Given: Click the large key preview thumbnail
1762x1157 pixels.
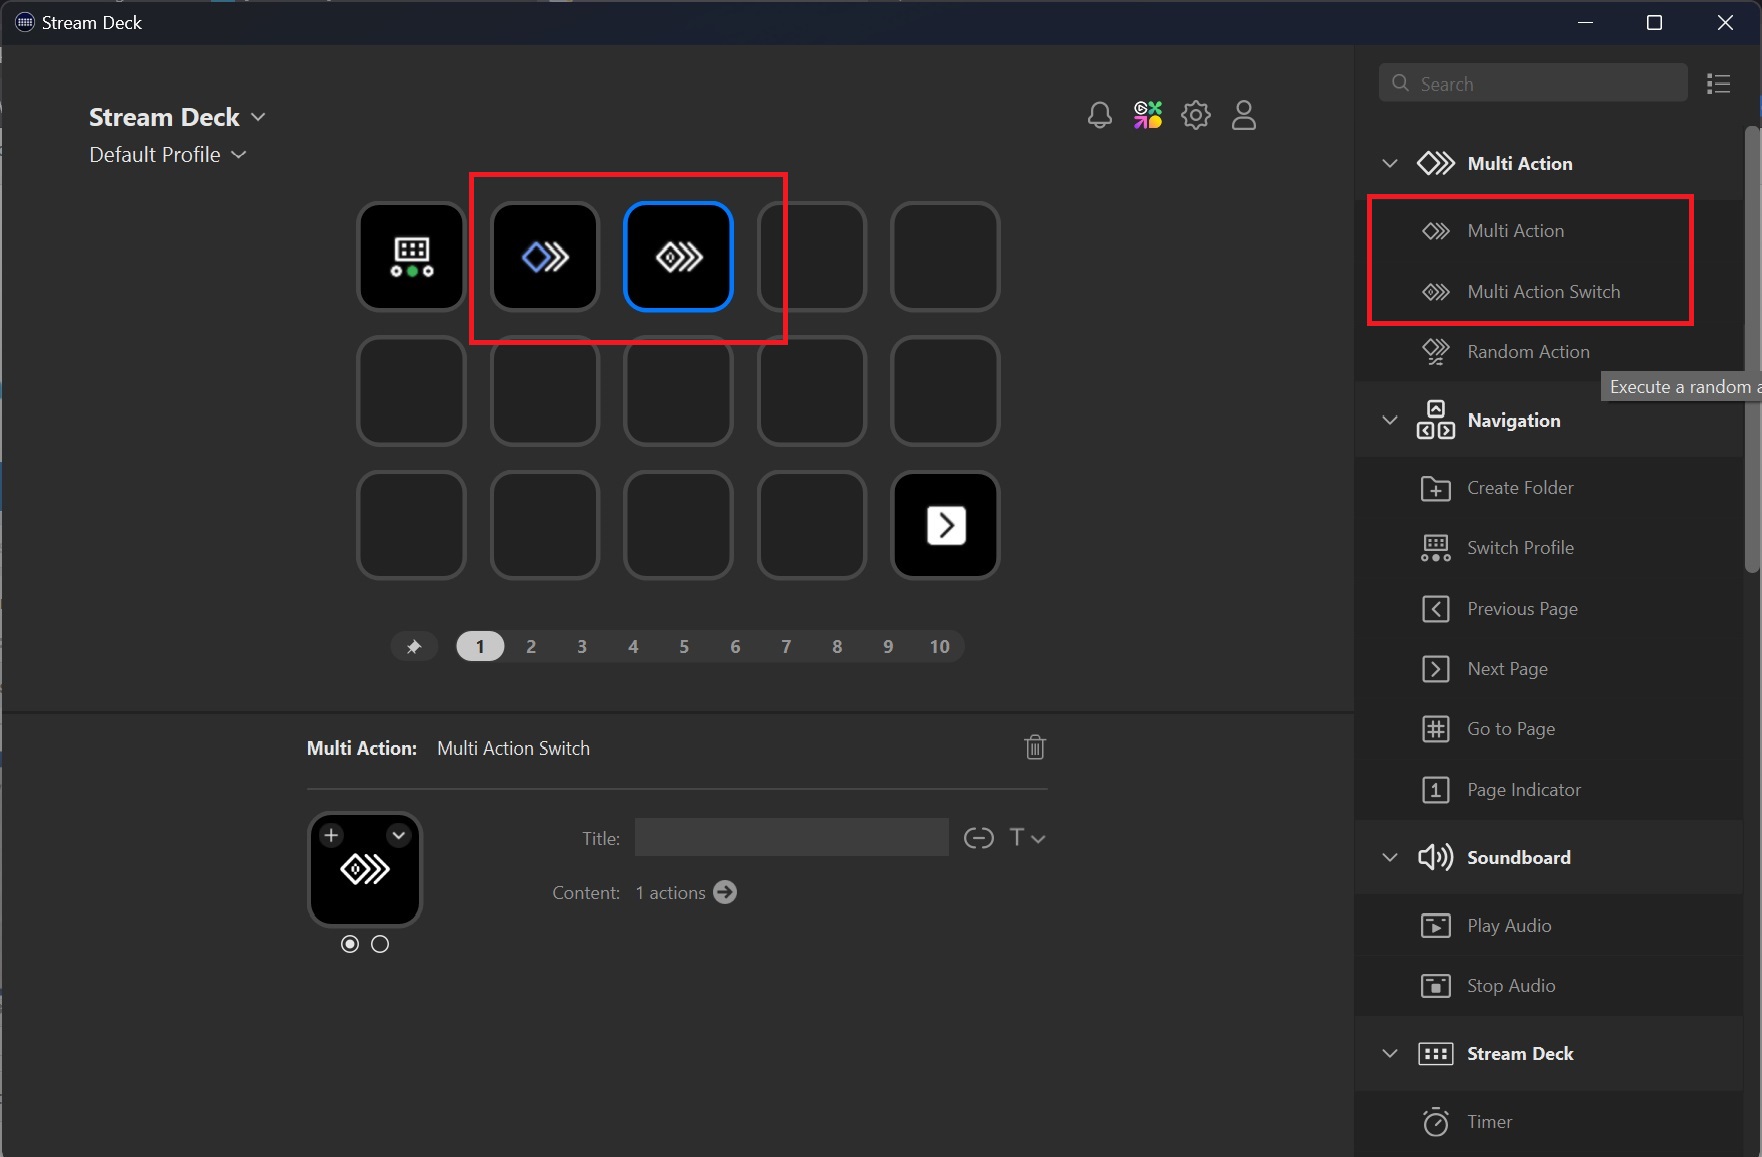Looking at the screenshot, I should (365, 869).
